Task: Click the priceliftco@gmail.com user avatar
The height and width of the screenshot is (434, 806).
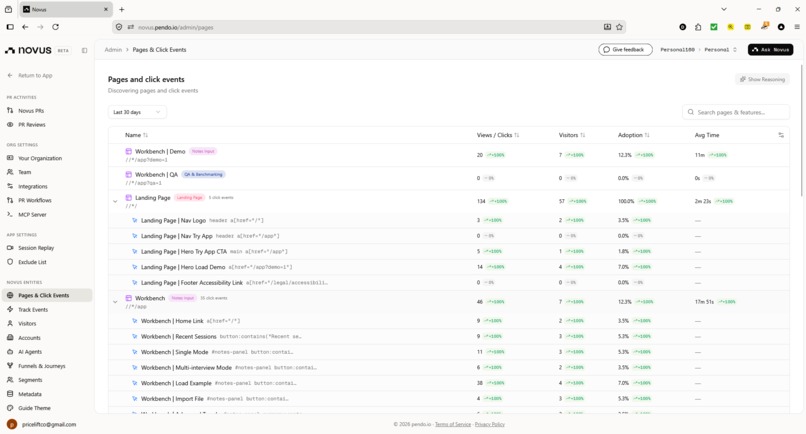Action: pos(12,424)
